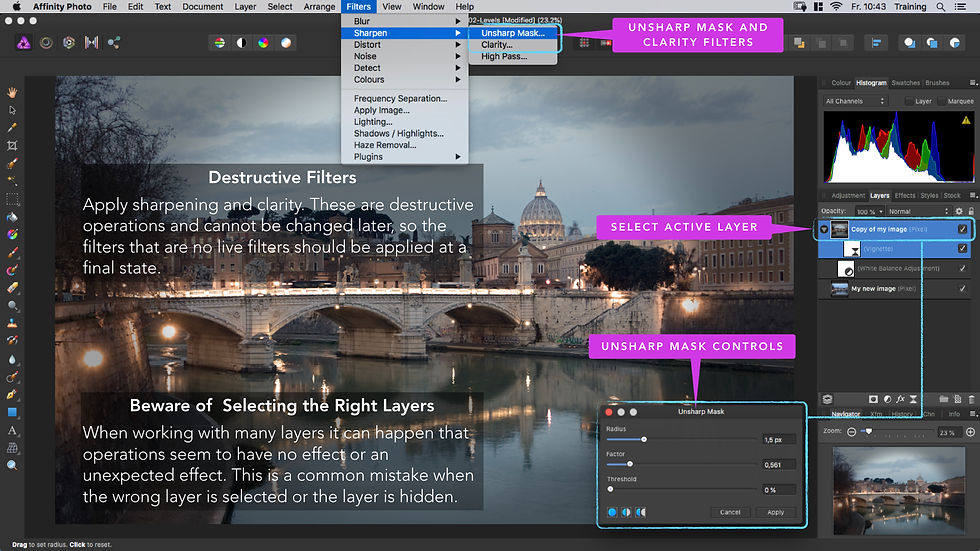Open Layer Effects fx icon
The image size is (980, 551).
901,399
